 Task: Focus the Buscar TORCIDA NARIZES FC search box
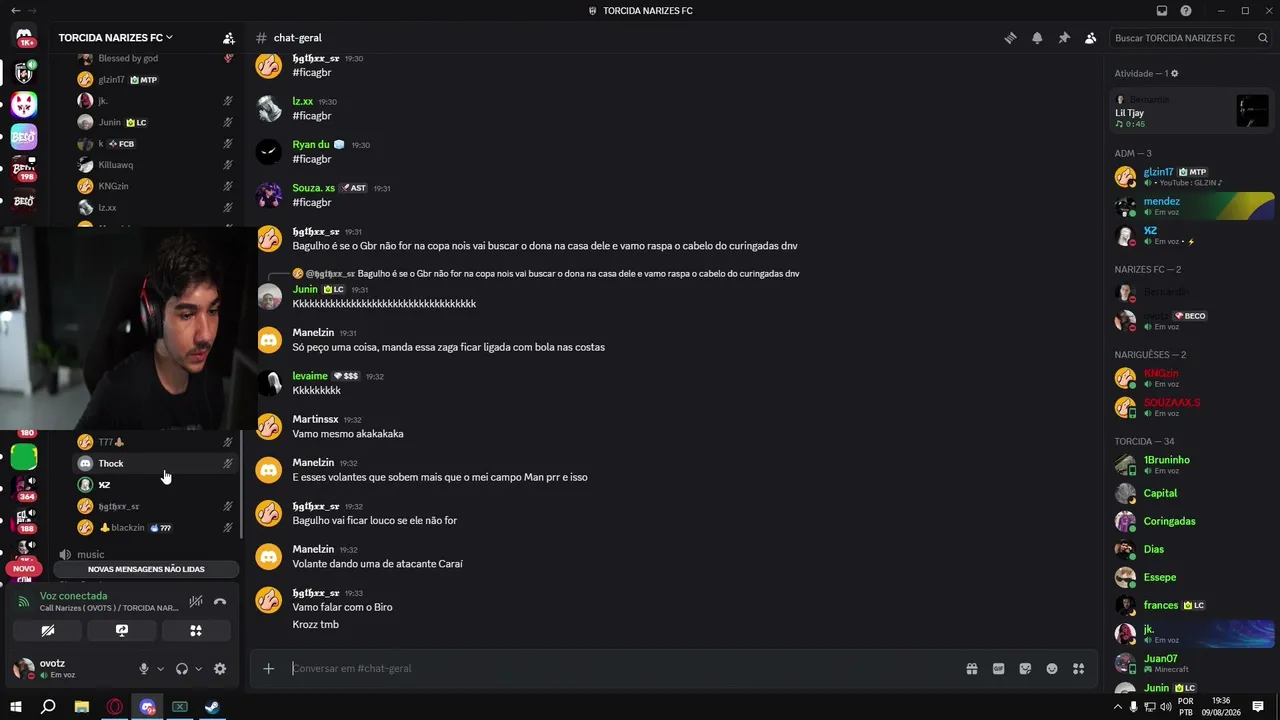point(1183,38)
